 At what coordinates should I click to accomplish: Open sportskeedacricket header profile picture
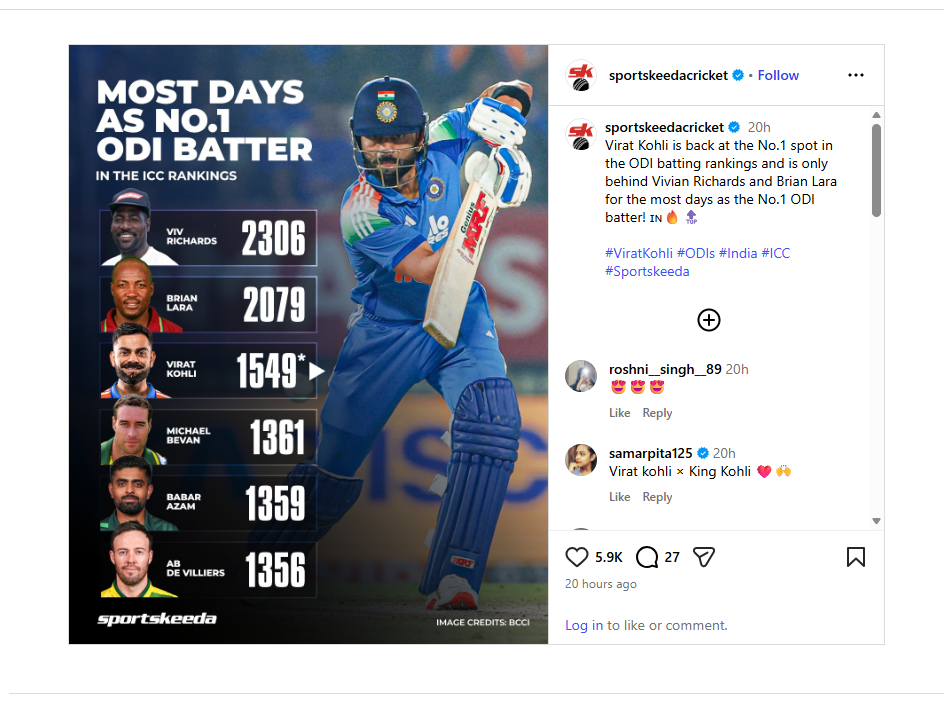coord(581,75)
